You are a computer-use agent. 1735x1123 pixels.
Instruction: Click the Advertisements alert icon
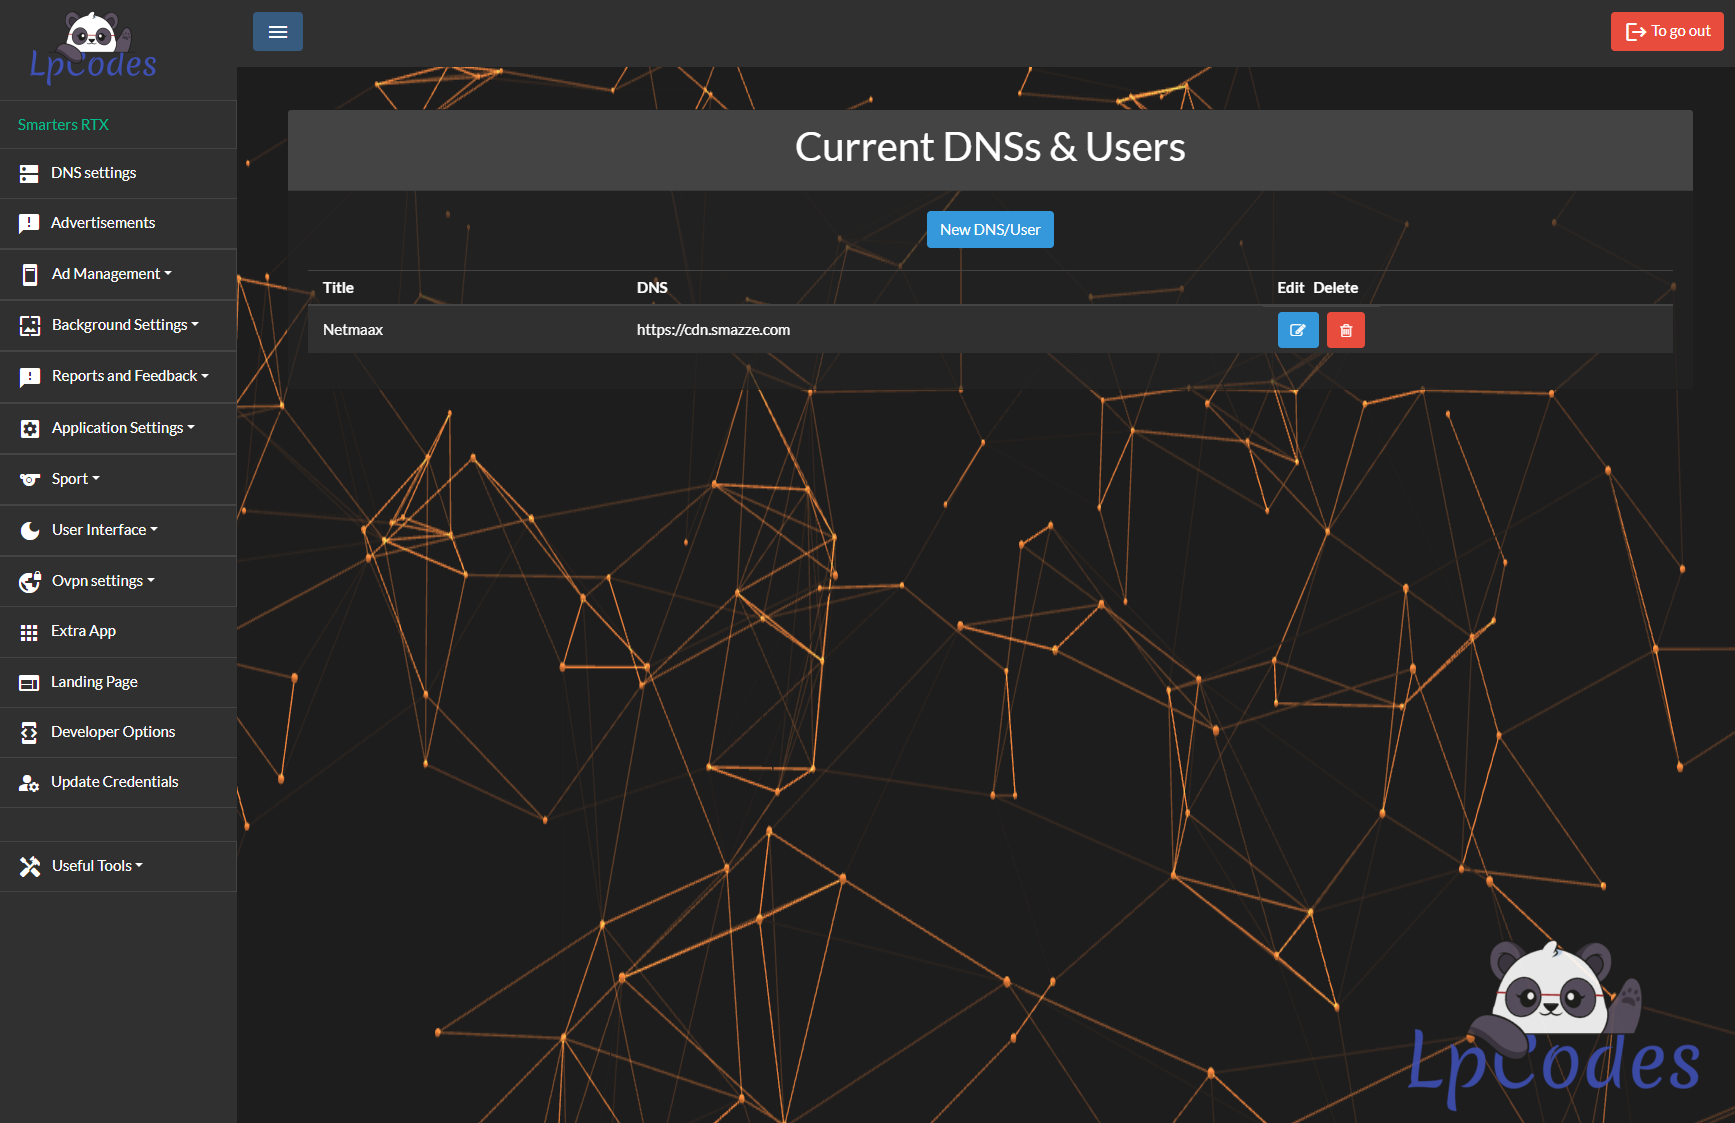[29, 224]
